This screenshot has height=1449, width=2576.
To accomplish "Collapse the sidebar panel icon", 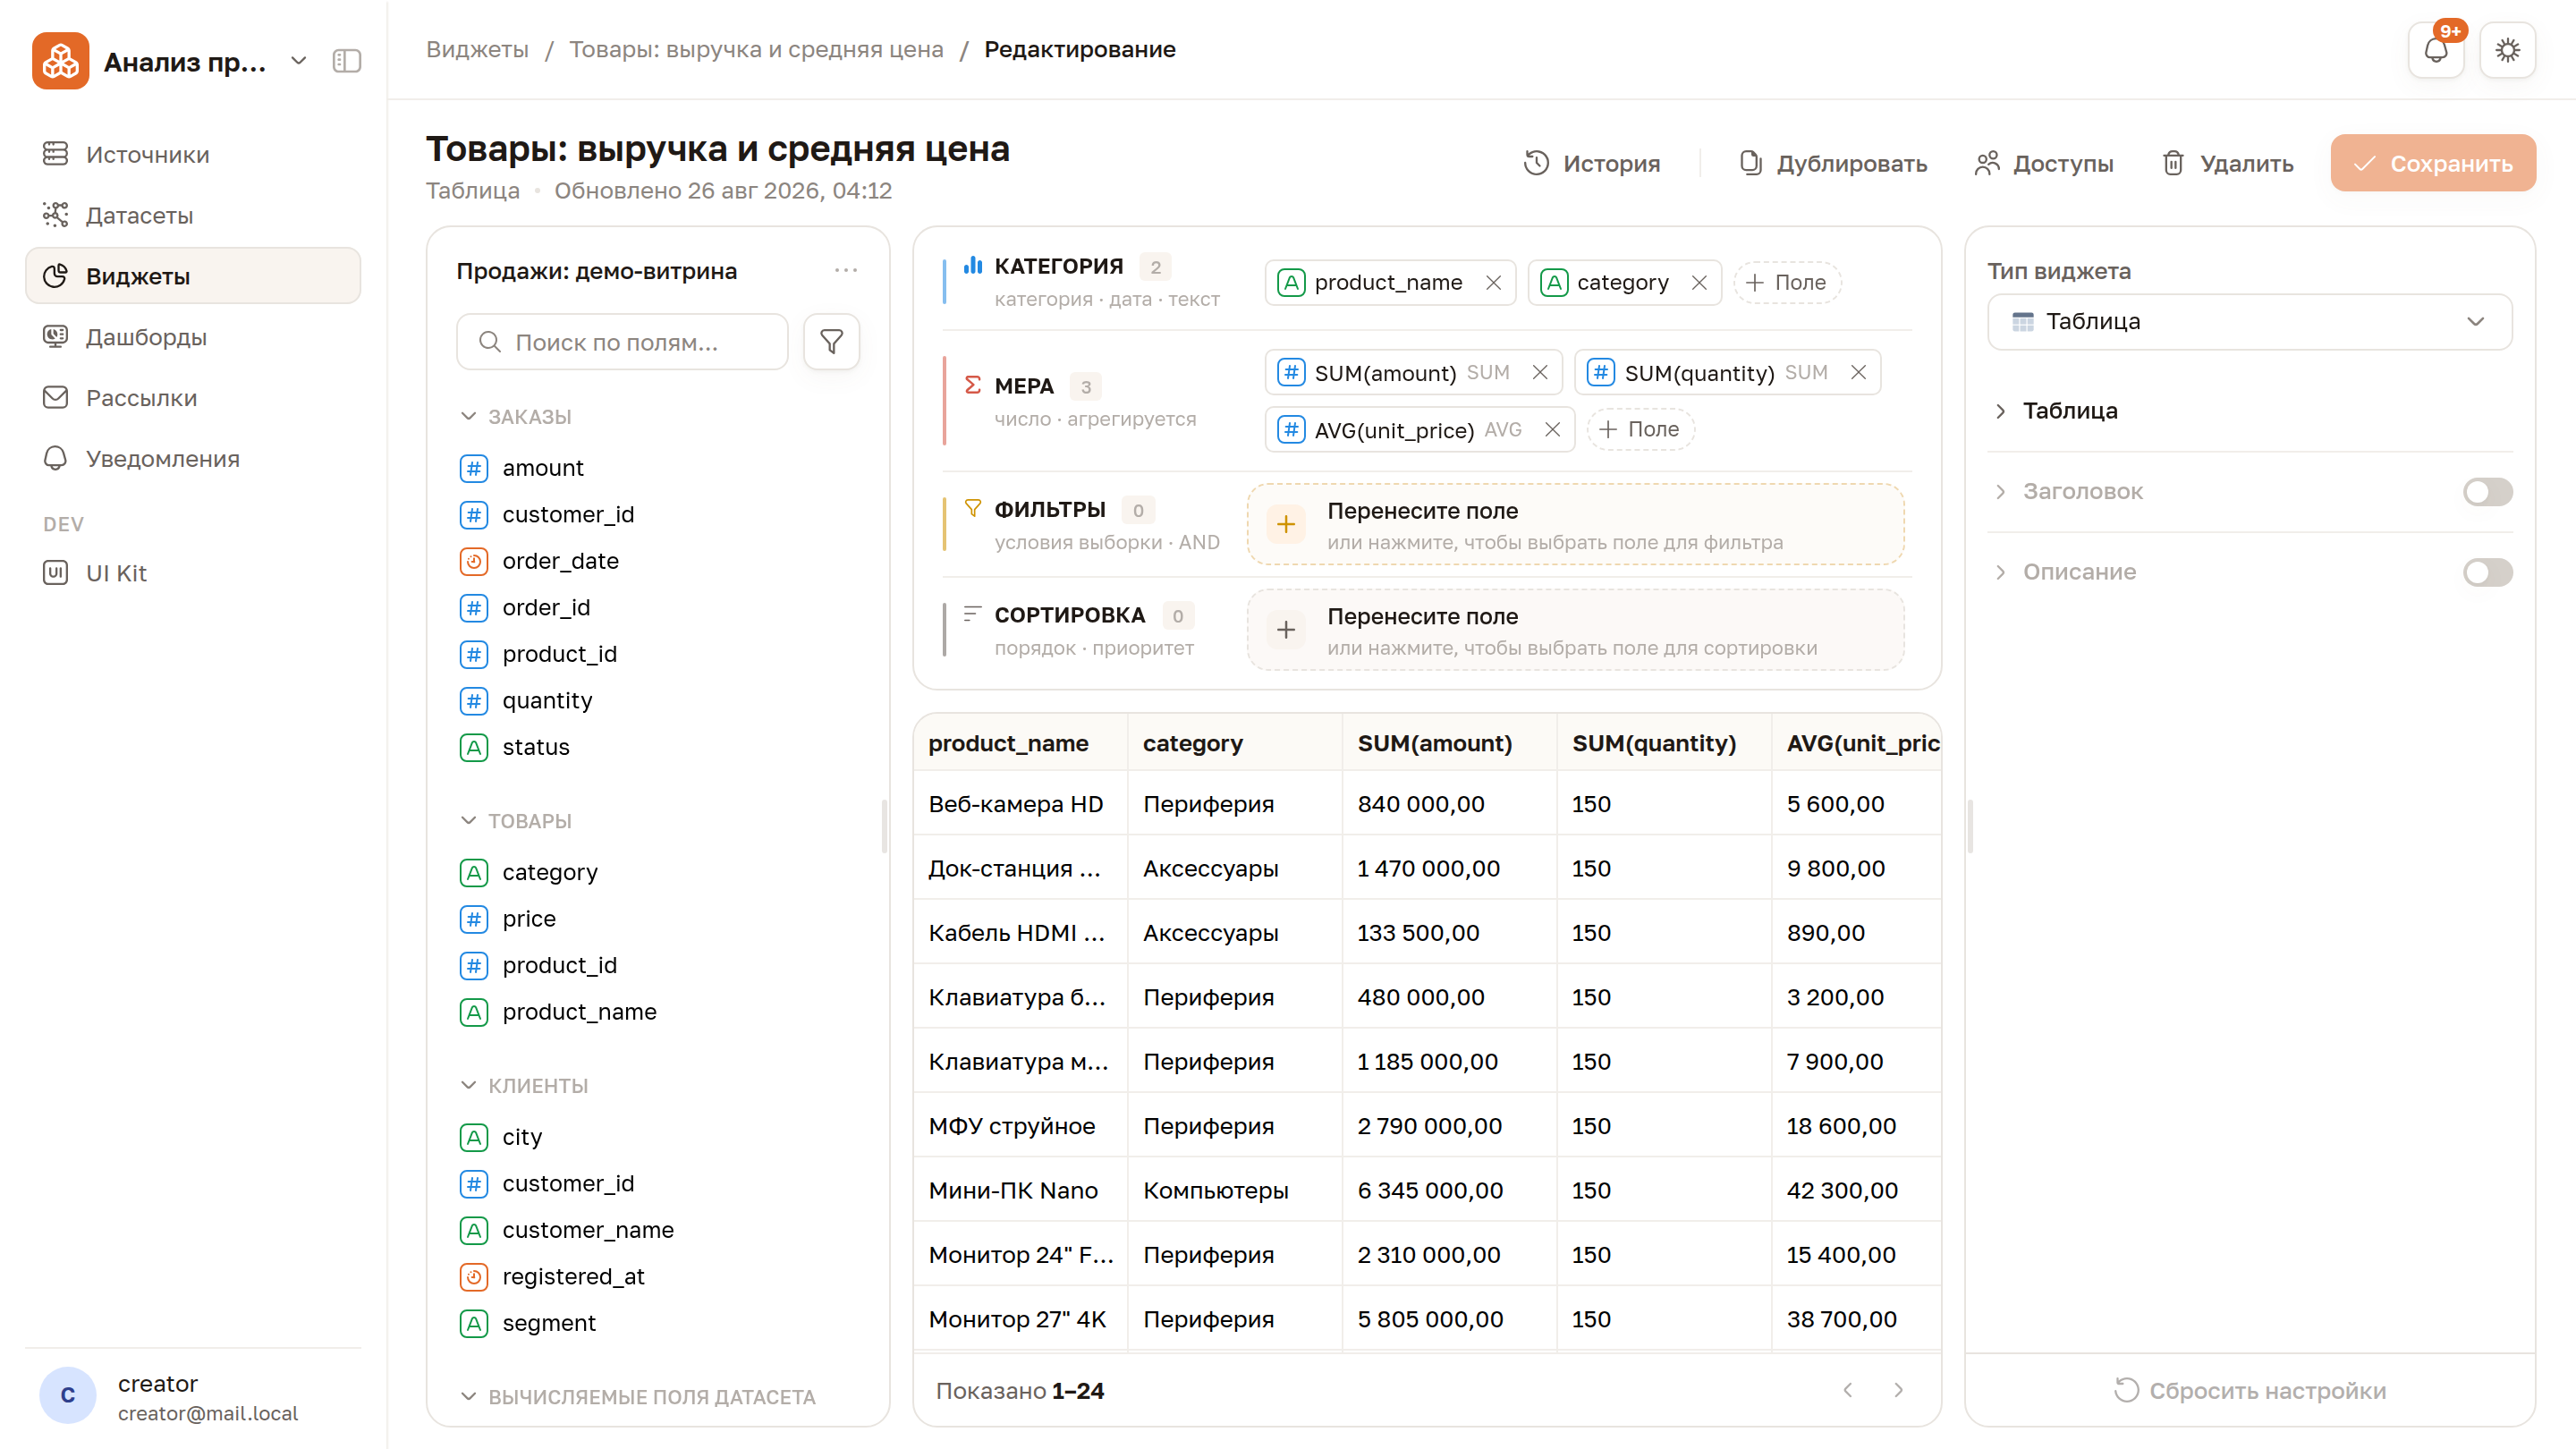I will [346, 61].
